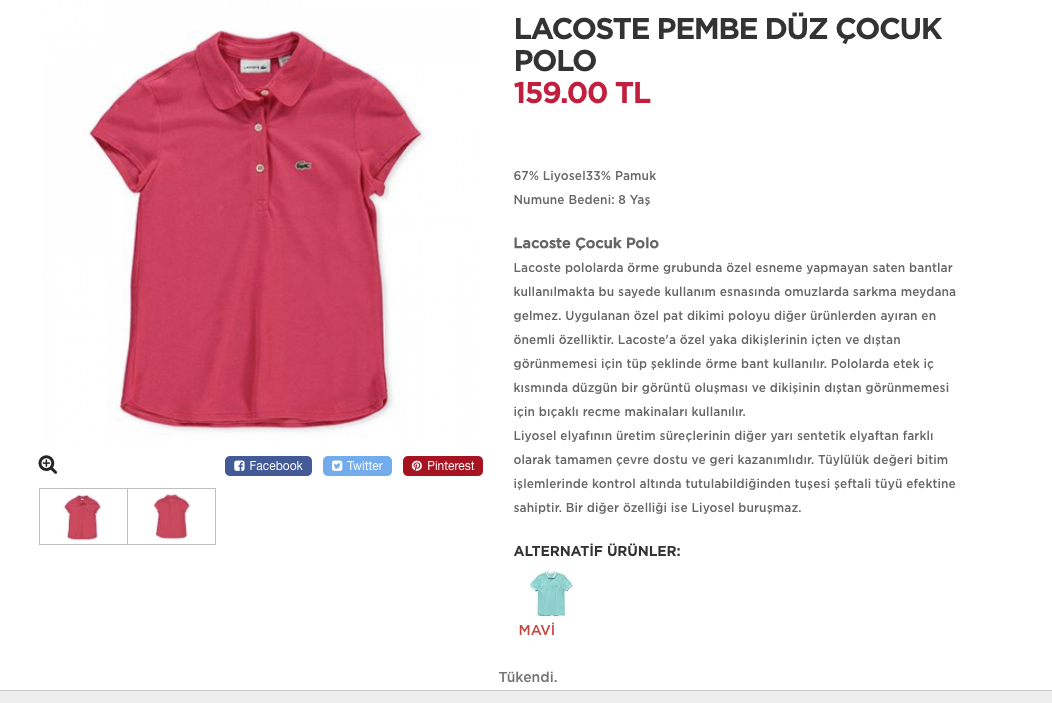The height and width of the screenshot is (703, 1052).
Task: Click the Facebook logo icon
Action: 240,466
